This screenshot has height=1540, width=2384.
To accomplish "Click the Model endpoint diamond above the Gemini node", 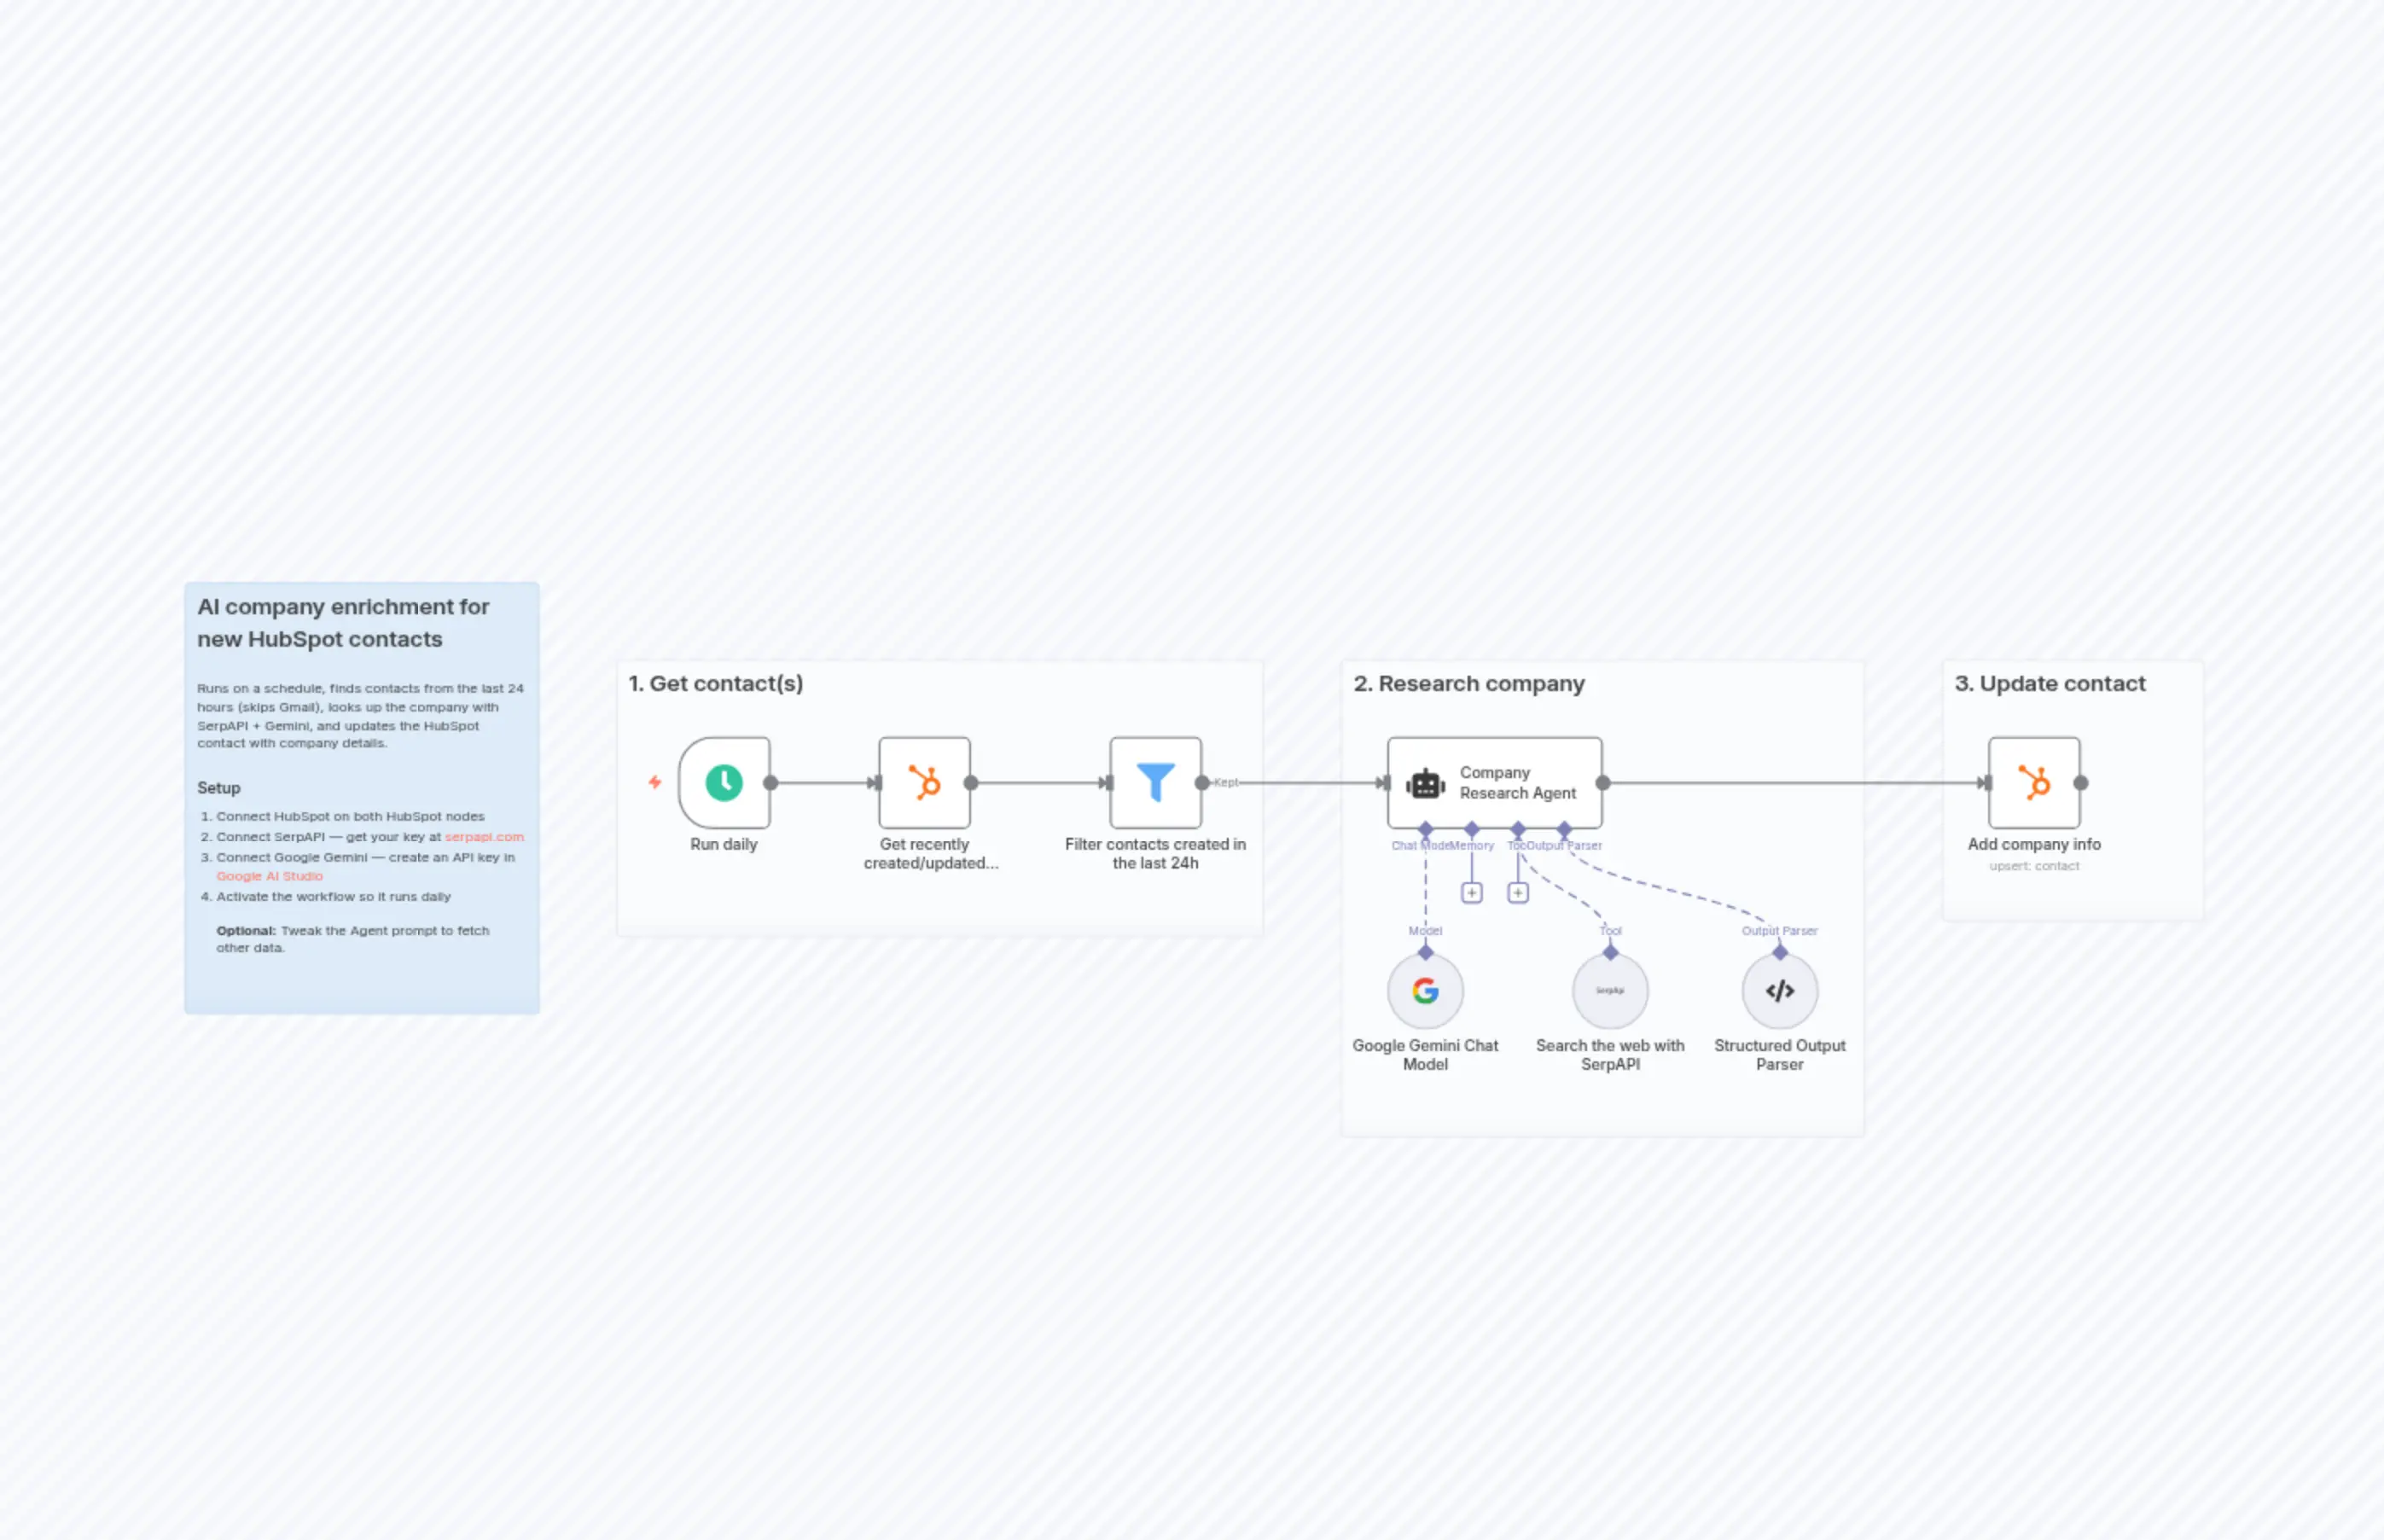I will (x=1426, y=951).
